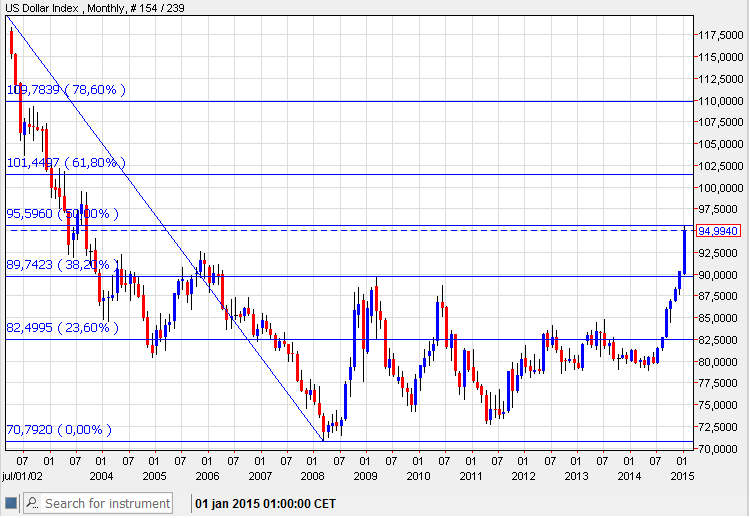Click the 70,0000 price axis label
Viewport: 750px width, 518px height.
coord(719,449)
